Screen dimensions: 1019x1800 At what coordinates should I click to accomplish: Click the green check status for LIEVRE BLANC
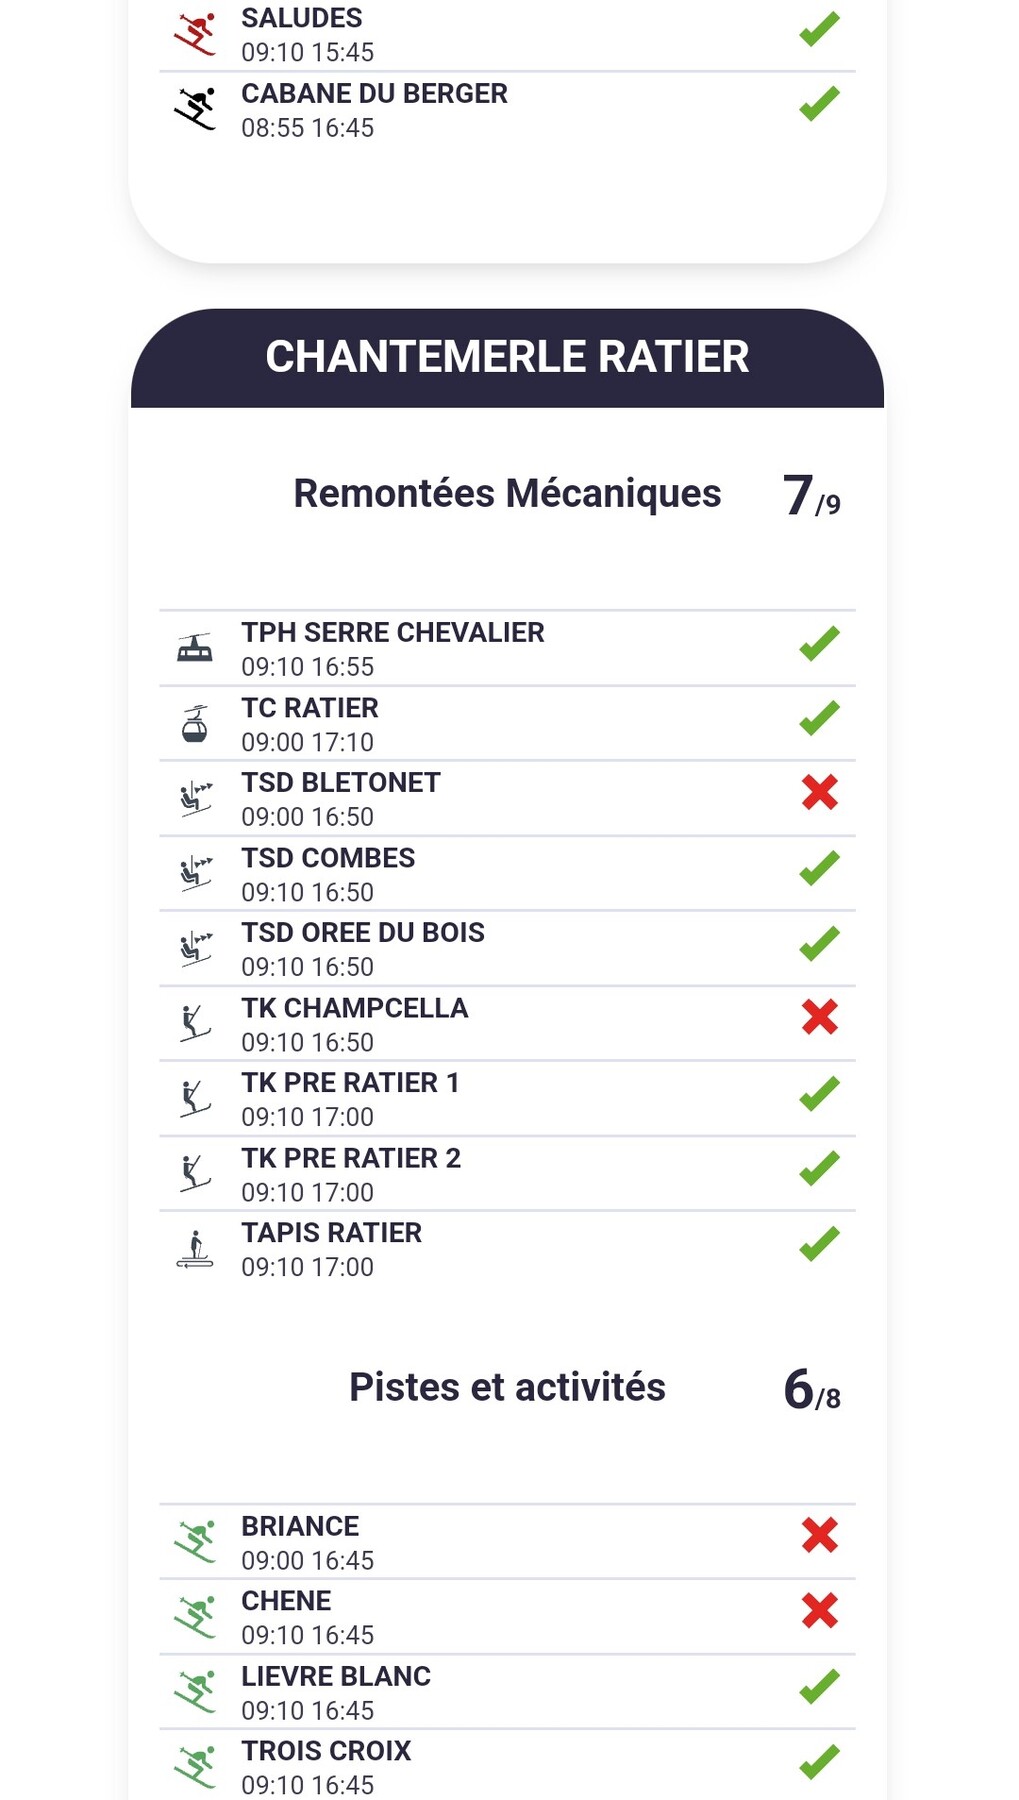(819, 1686)
